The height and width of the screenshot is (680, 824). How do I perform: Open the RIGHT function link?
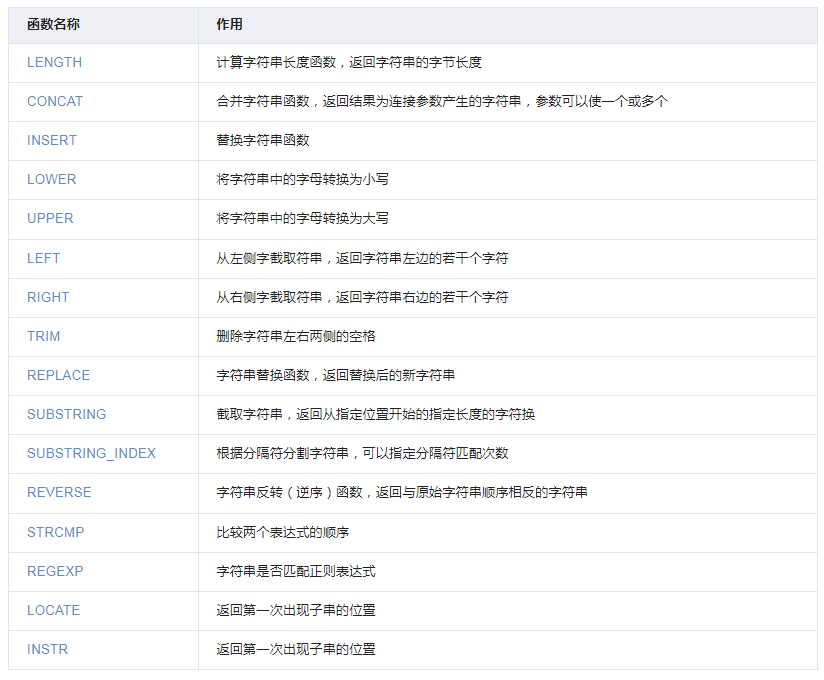click(x=47, y=297)
